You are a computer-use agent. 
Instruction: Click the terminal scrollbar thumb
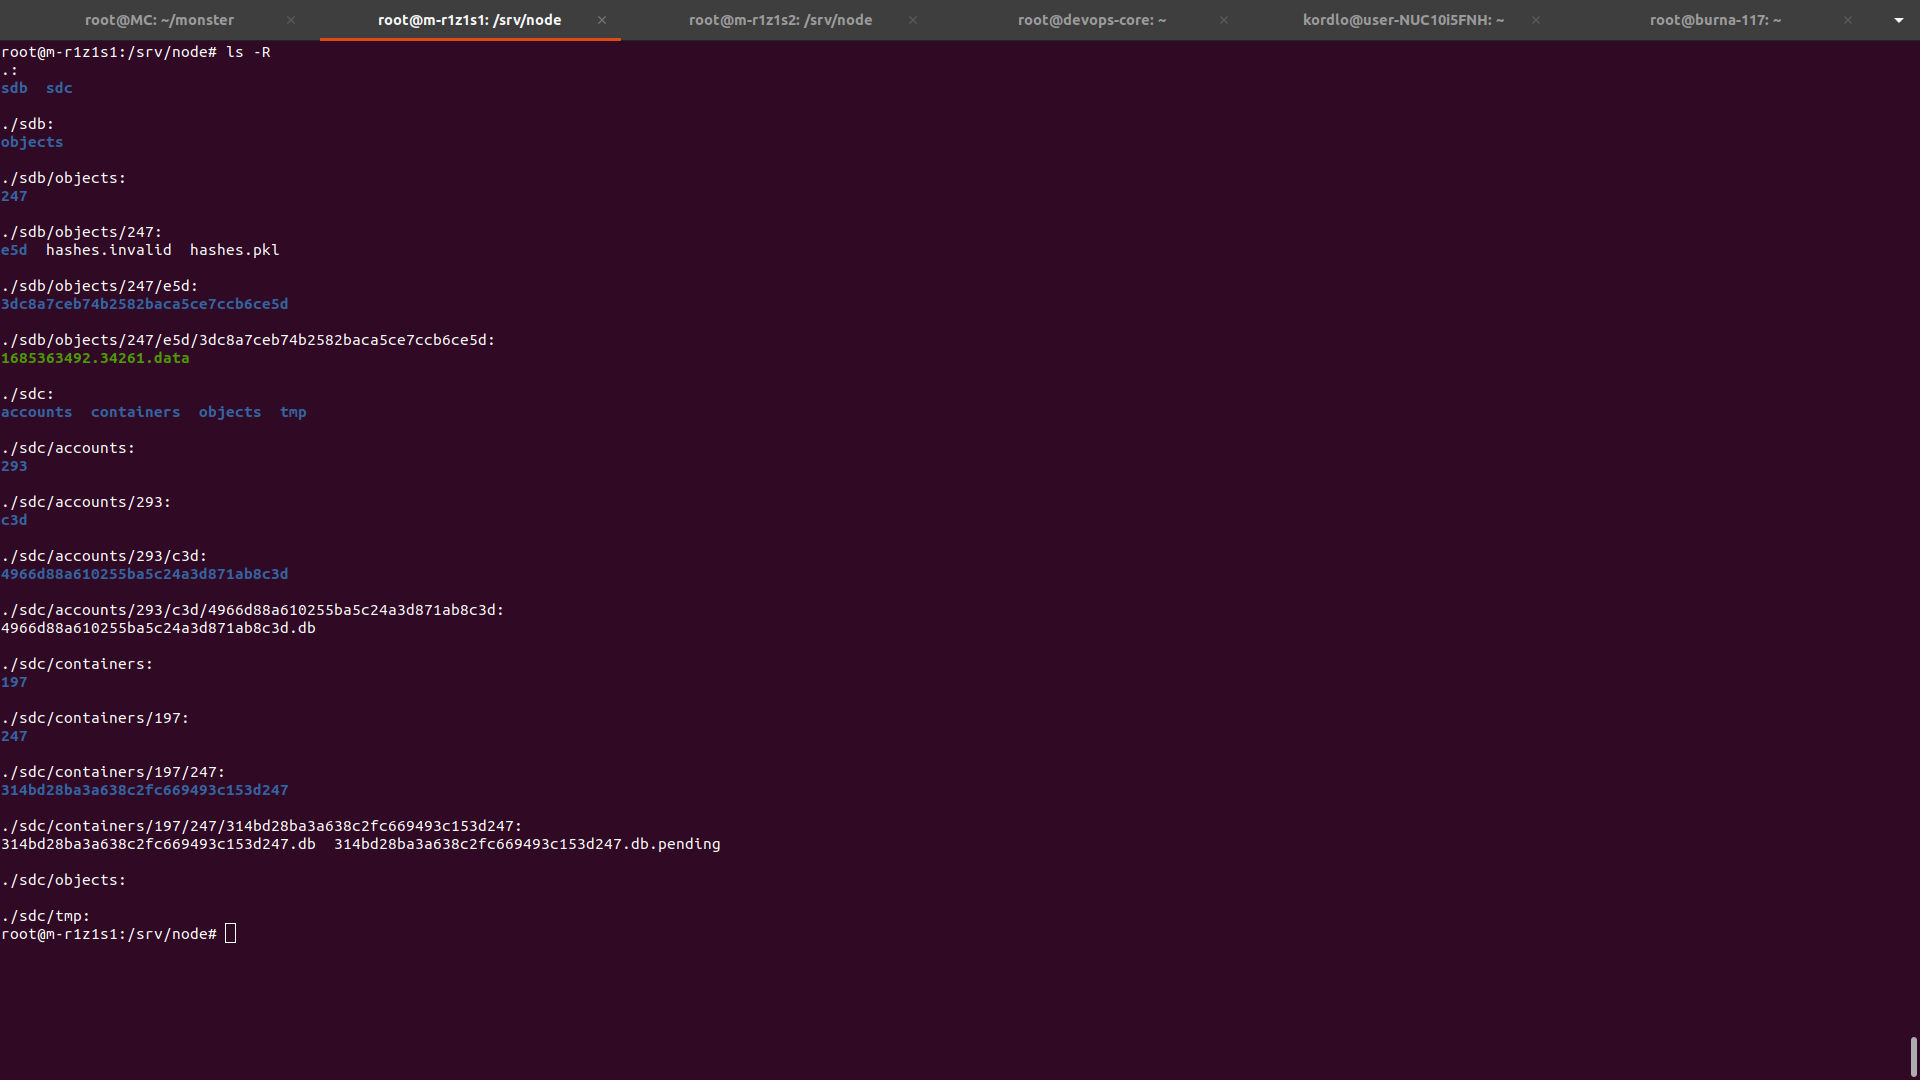click(x=1913, y=1056)
